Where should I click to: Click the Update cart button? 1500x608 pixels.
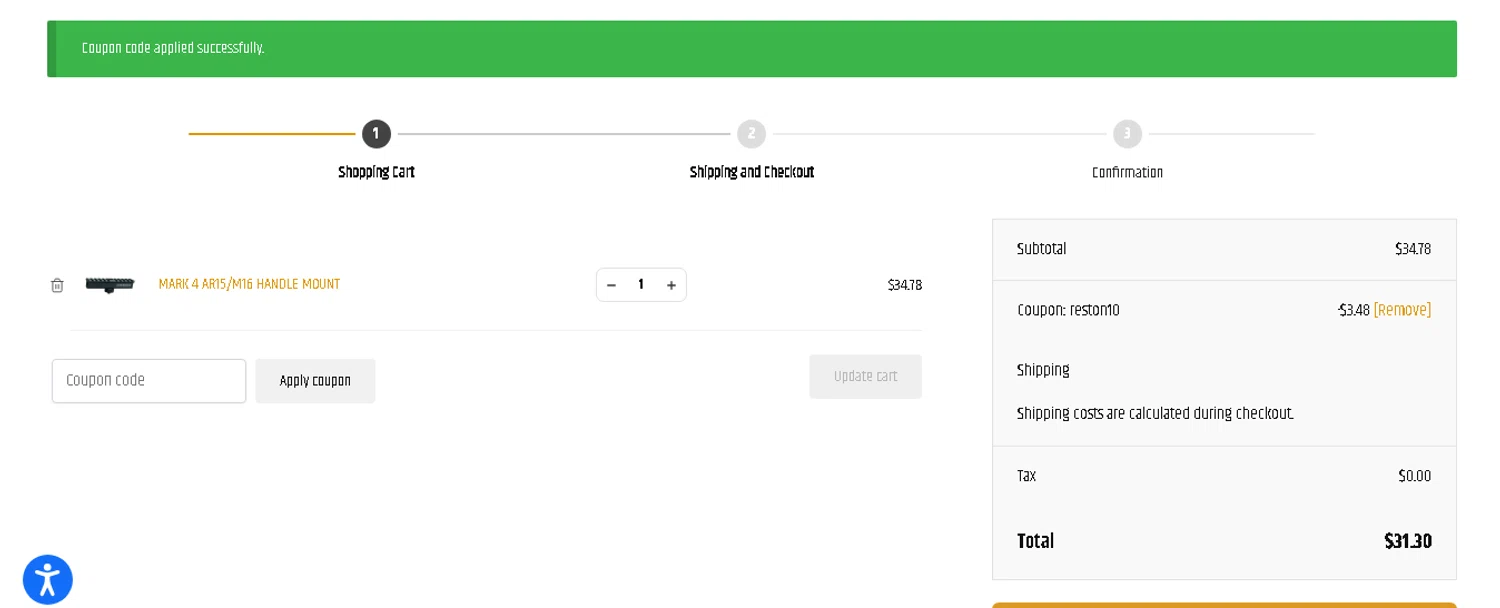tap(865, 377)
